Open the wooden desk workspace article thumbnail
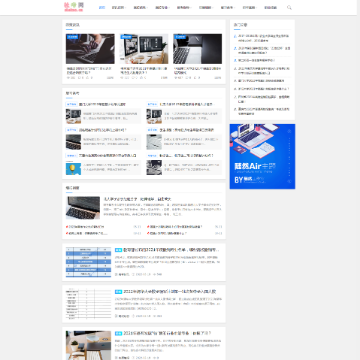 (x=88, y=345)
